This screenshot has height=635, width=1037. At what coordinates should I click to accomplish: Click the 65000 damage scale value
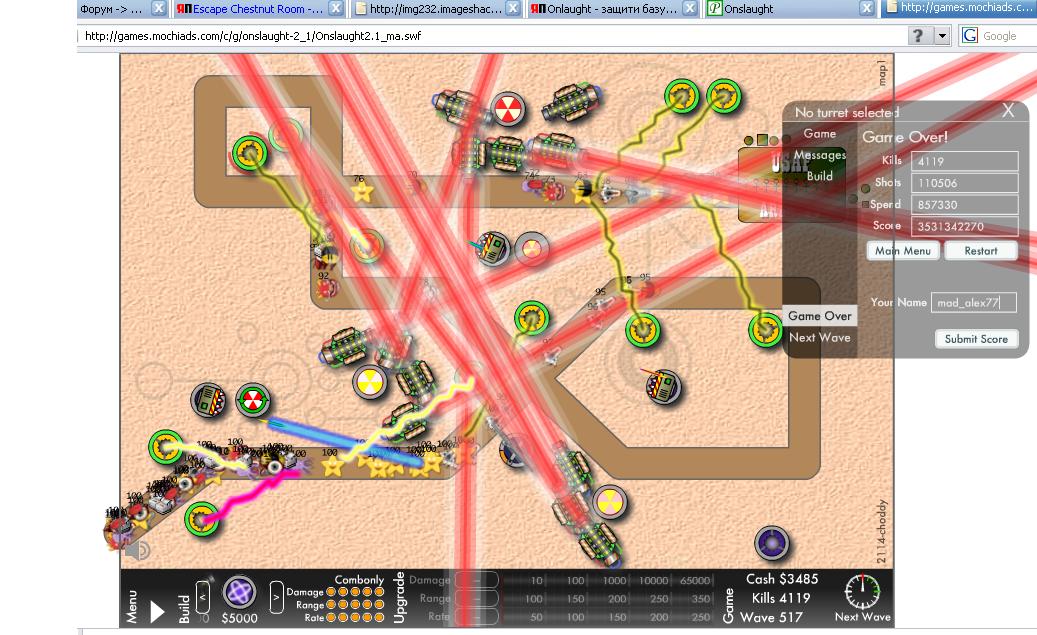pyautogui.click(x=694, y=580)
